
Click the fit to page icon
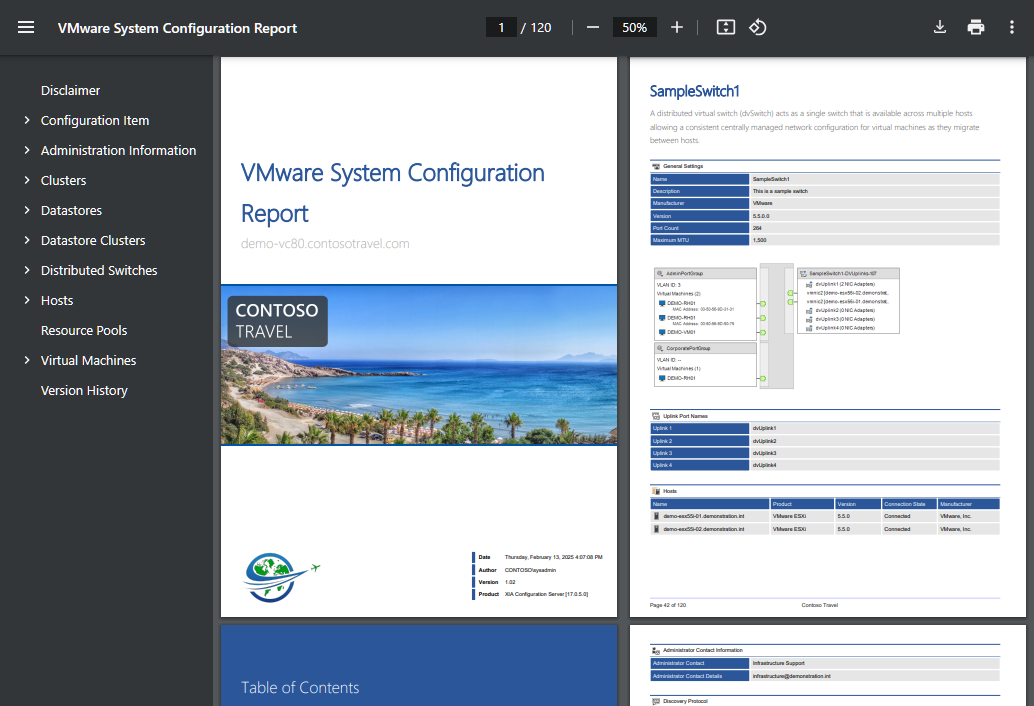coord(725,27)
